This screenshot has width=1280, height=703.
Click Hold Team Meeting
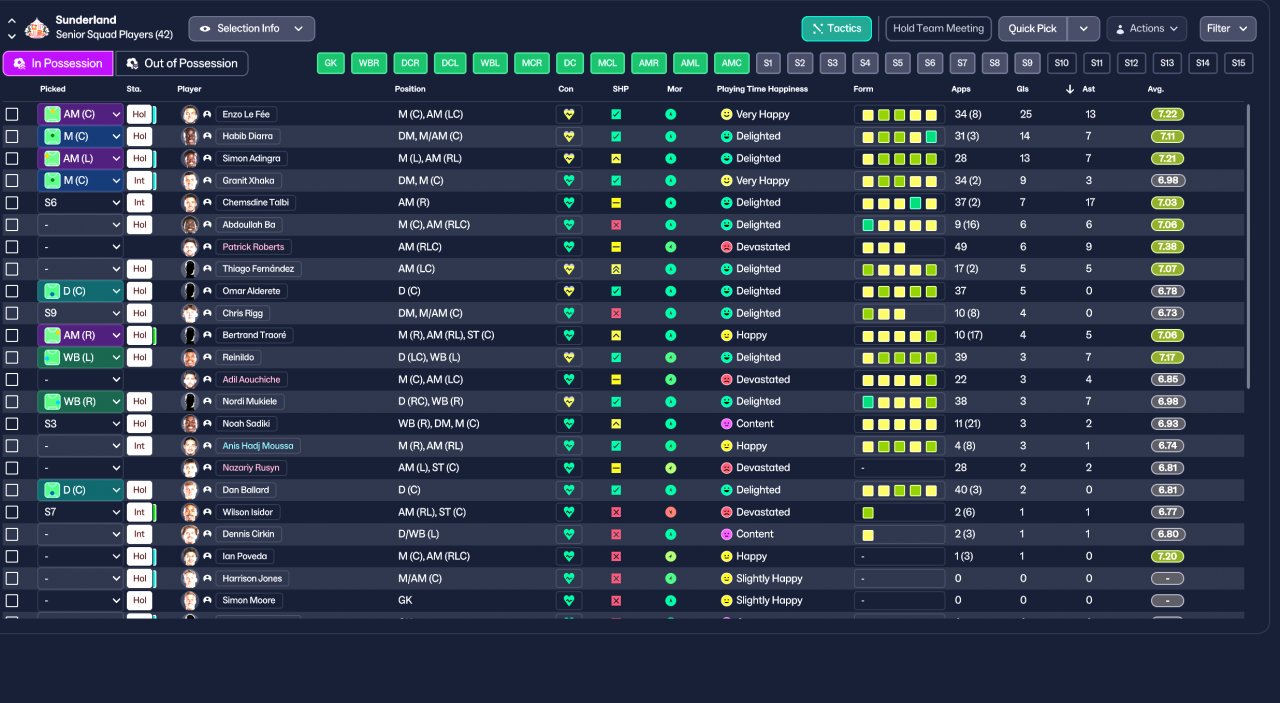pos(939,28)
